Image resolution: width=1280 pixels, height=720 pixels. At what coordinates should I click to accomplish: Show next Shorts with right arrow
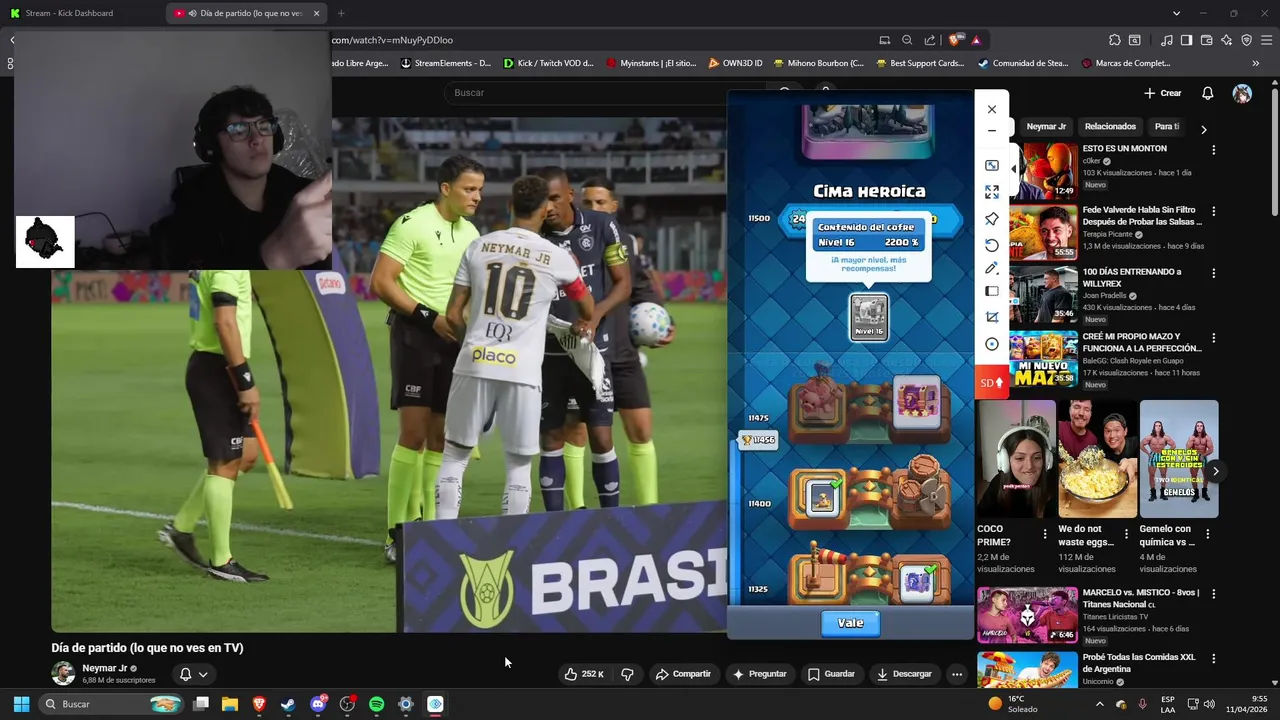[x=1216, y=471]
